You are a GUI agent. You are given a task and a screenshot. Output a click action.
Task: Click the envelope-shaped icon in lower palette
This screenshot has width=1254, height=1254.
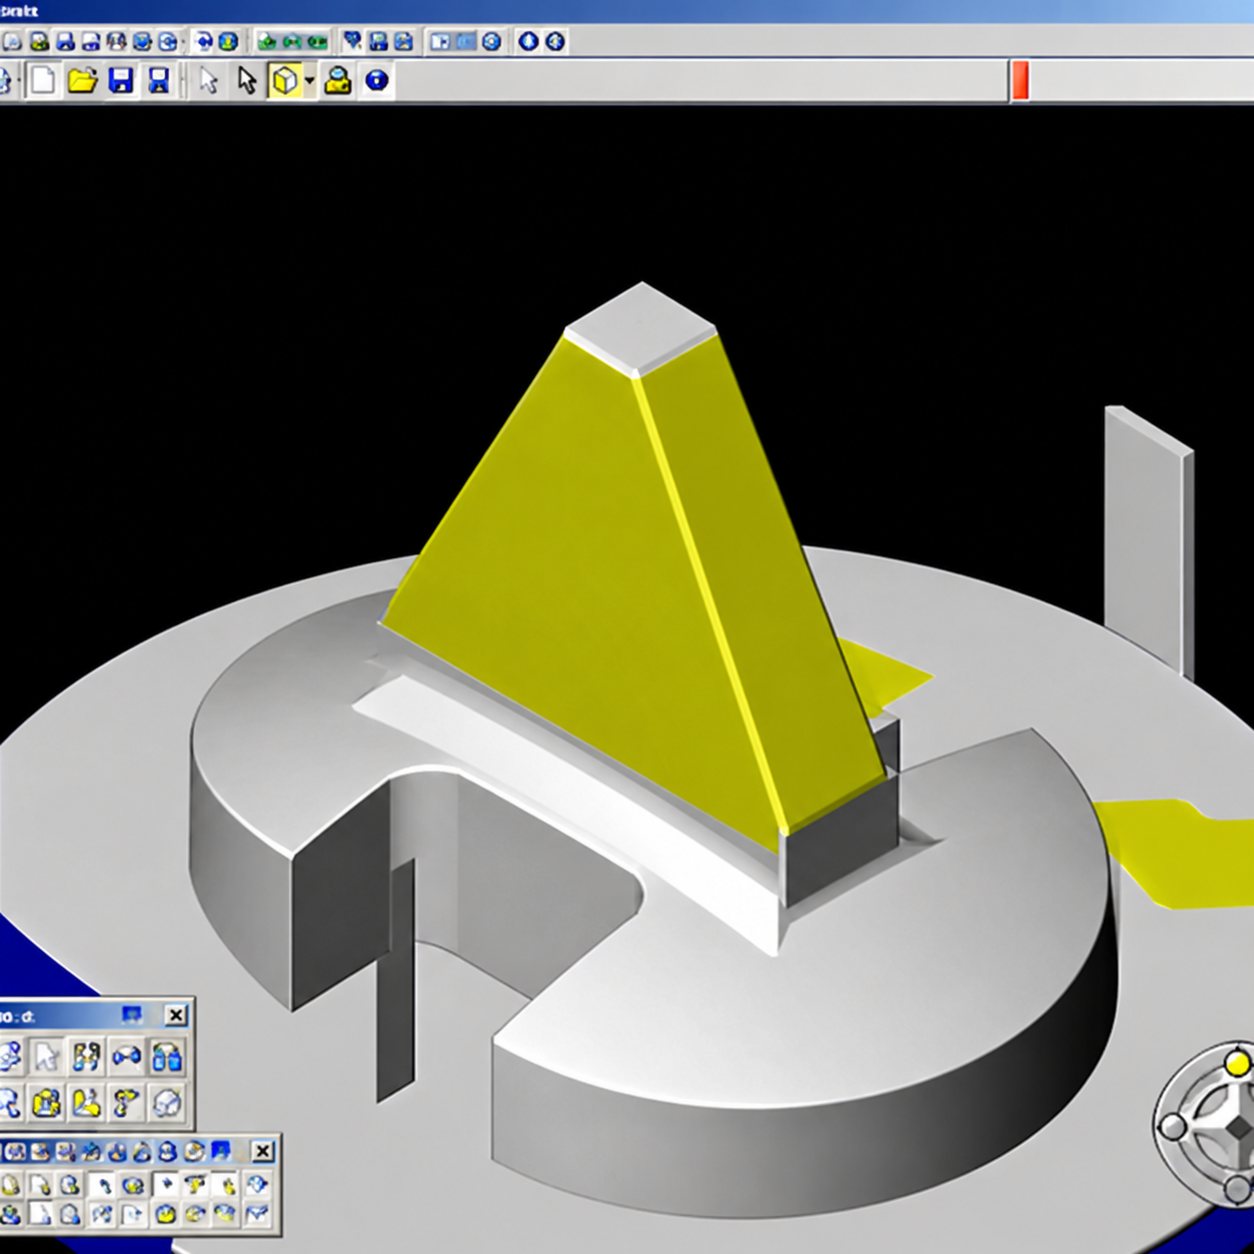point(258,1214)
